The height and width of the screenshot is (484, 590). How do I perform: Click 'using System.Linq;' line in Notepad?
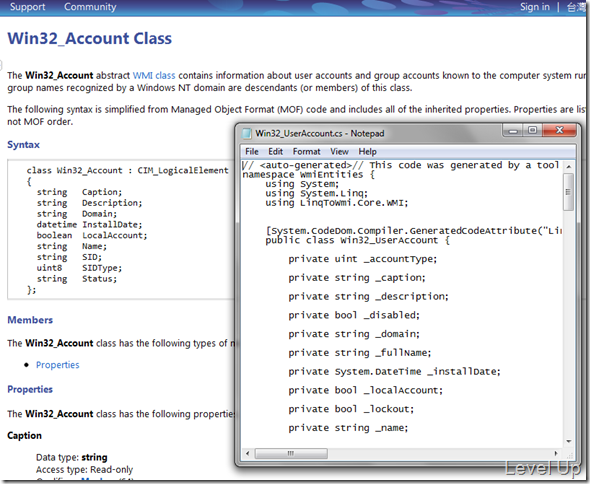pos(317,193)
